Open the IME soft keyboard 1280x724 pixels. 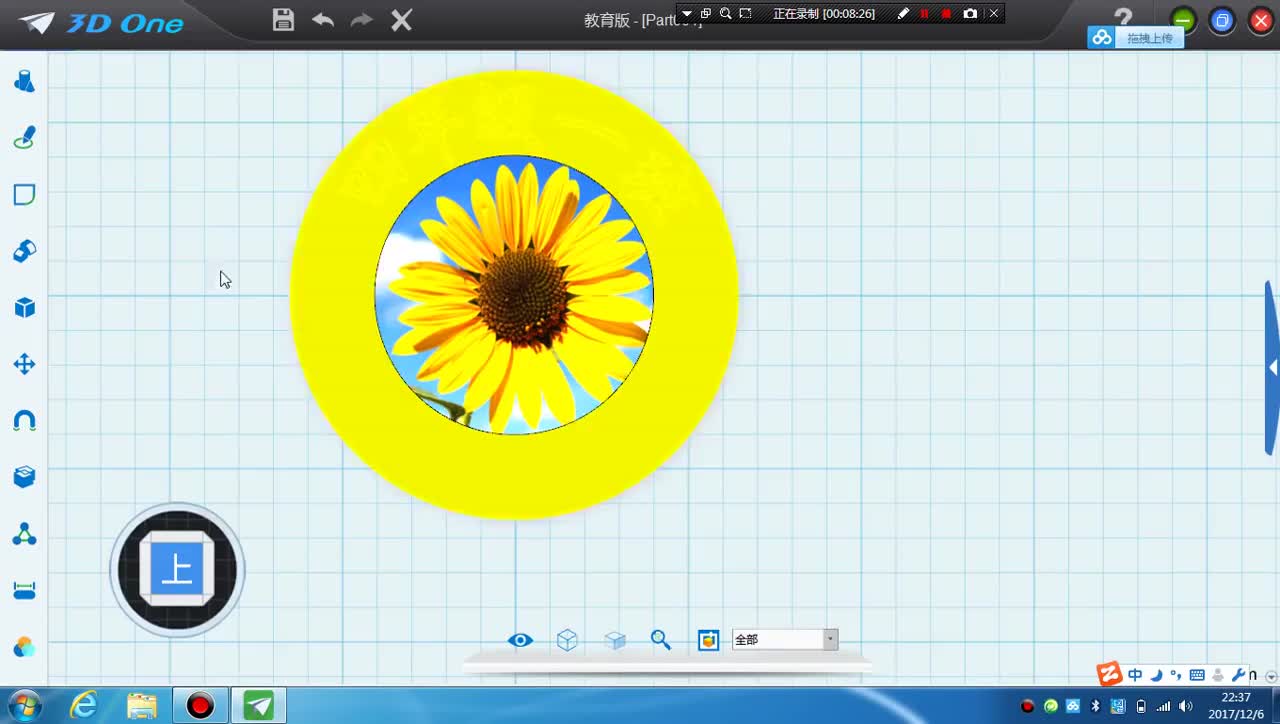tap(1197, 675)
